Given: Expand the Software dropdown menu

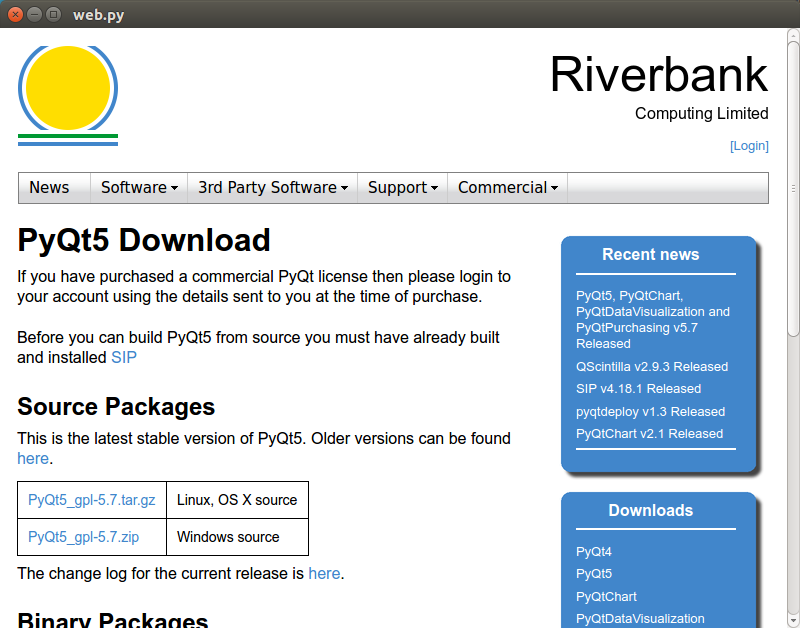Looking at the screenshot, I should pyautogui.click(x=139, y=188).
